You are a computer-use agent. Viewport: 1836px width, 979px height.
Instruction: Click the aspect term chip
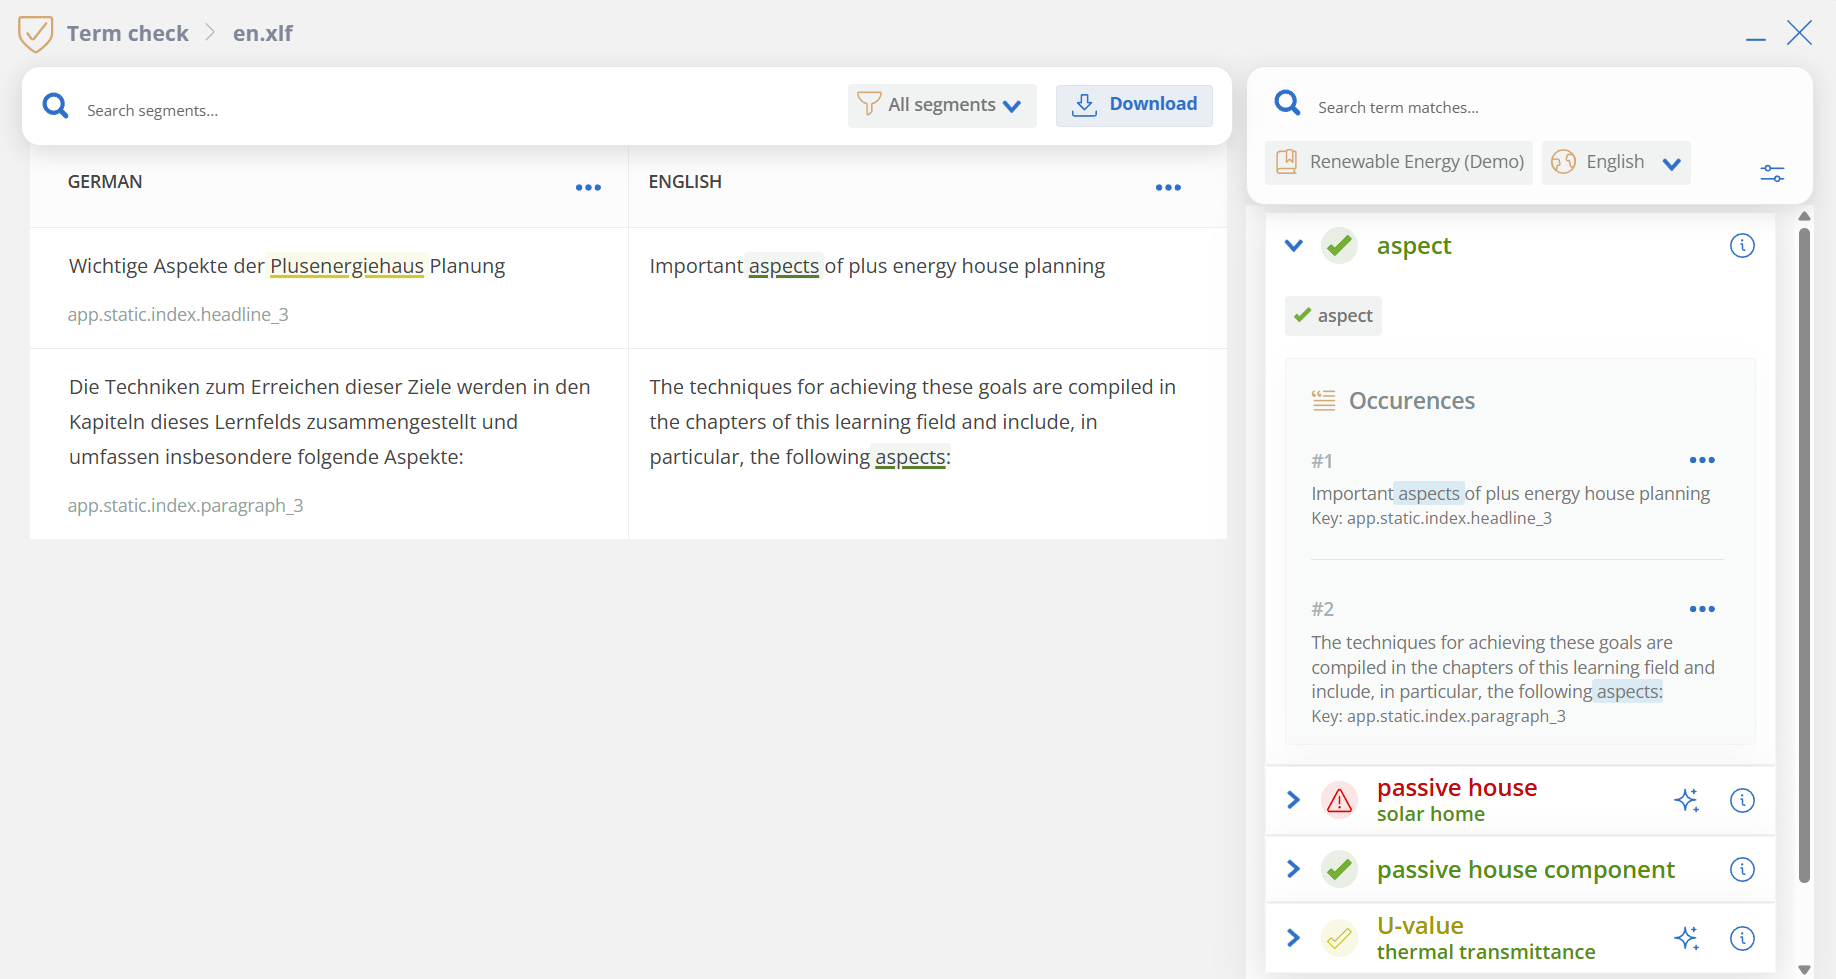tap(1333, 316)
